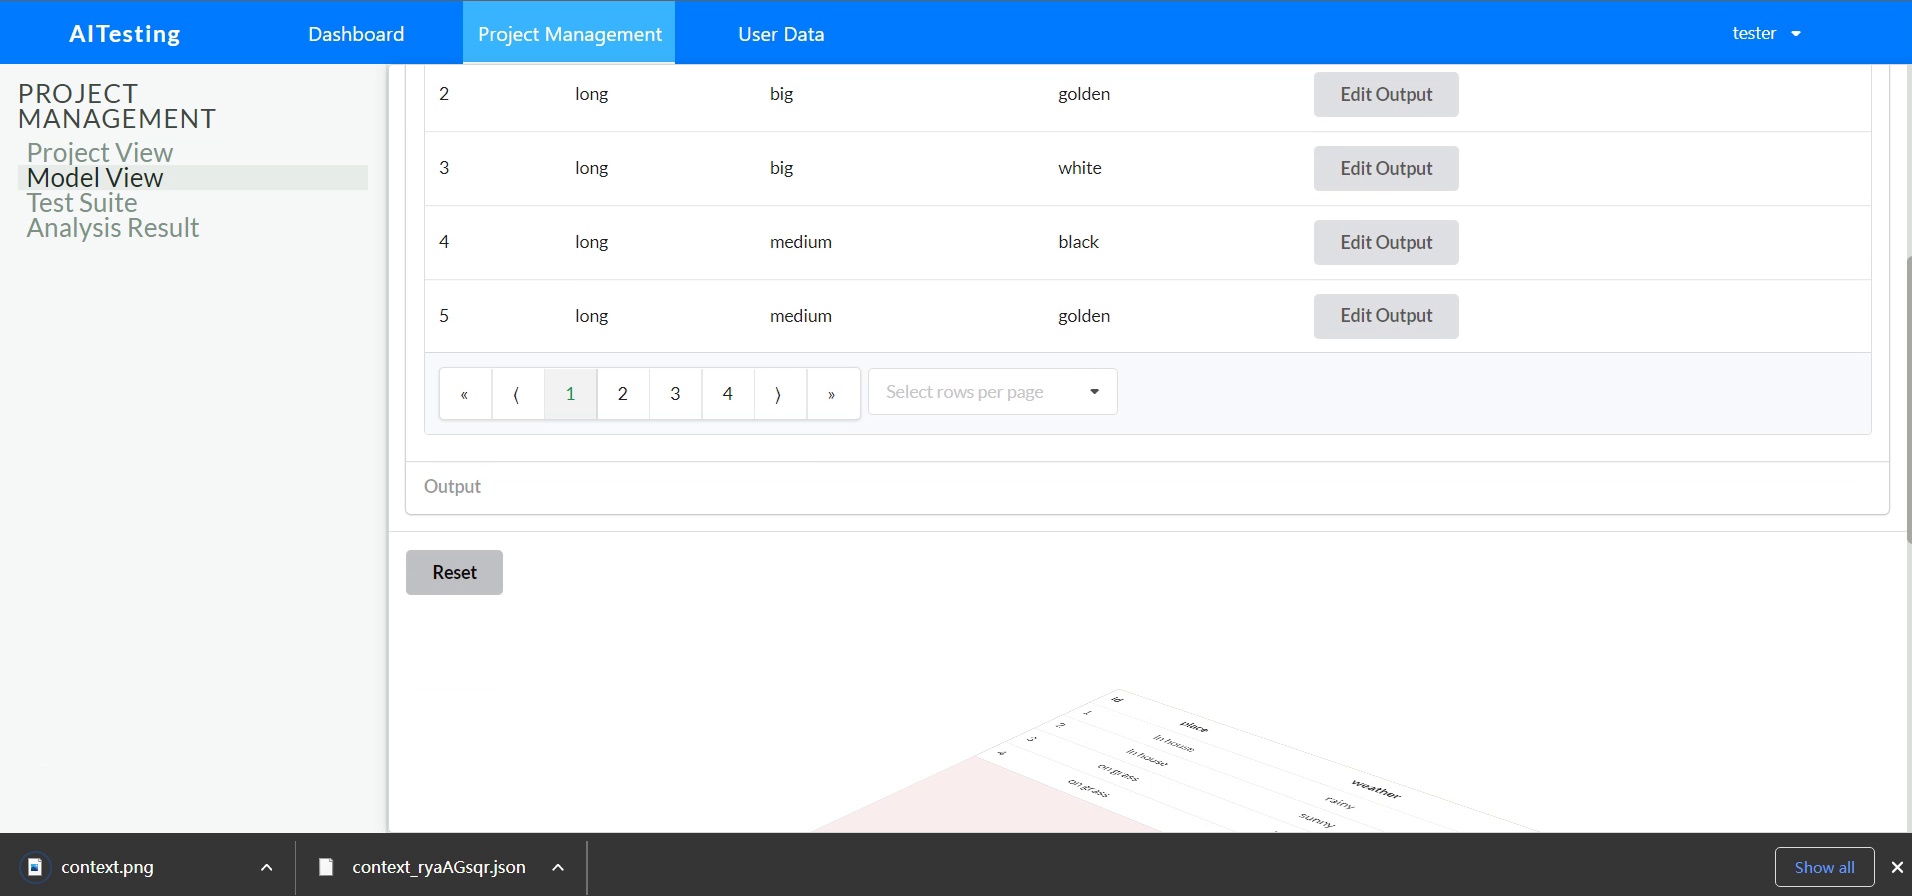
Task: Expand tester user menu
Action: pyautogui.click(x=1766, y=33)
